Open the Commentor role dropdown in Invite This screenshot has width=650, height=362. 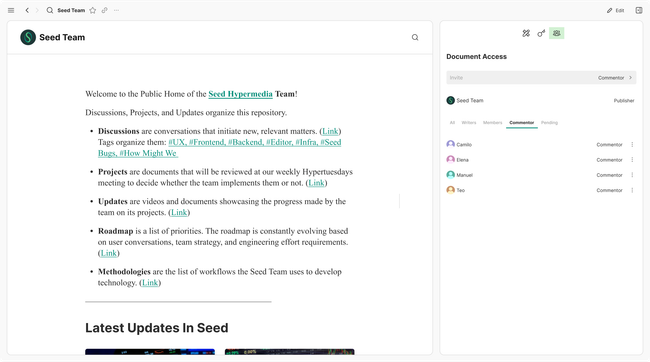pos(615,78)
